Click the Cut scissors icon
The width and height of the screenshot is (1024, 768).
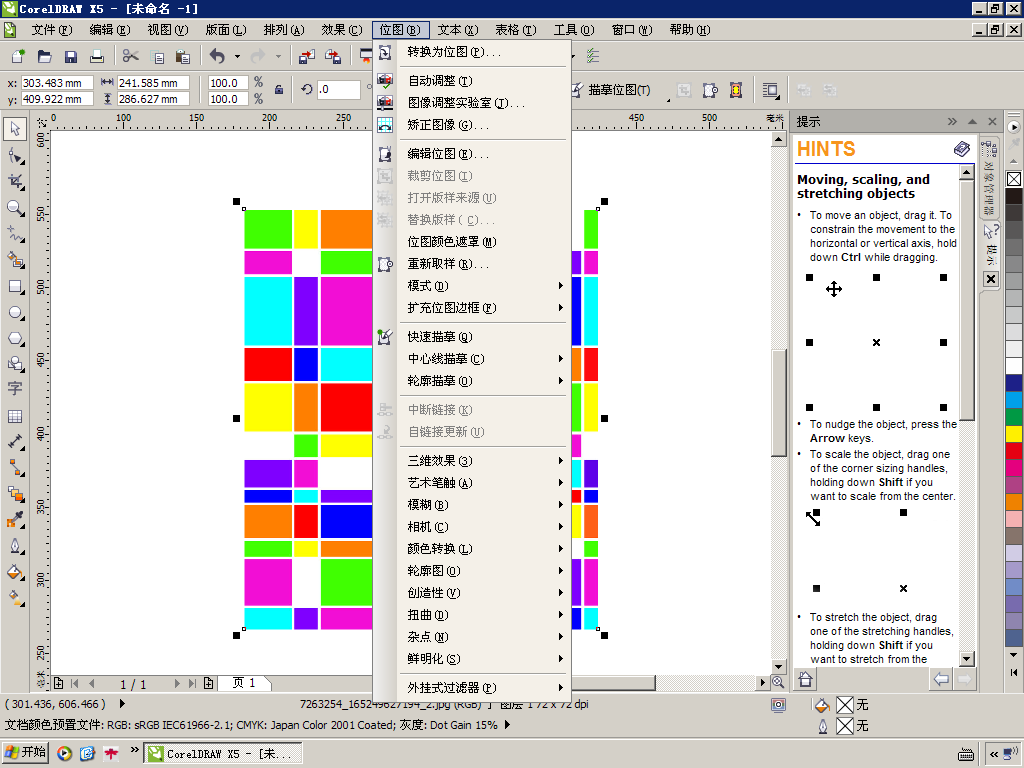[131, 57]
